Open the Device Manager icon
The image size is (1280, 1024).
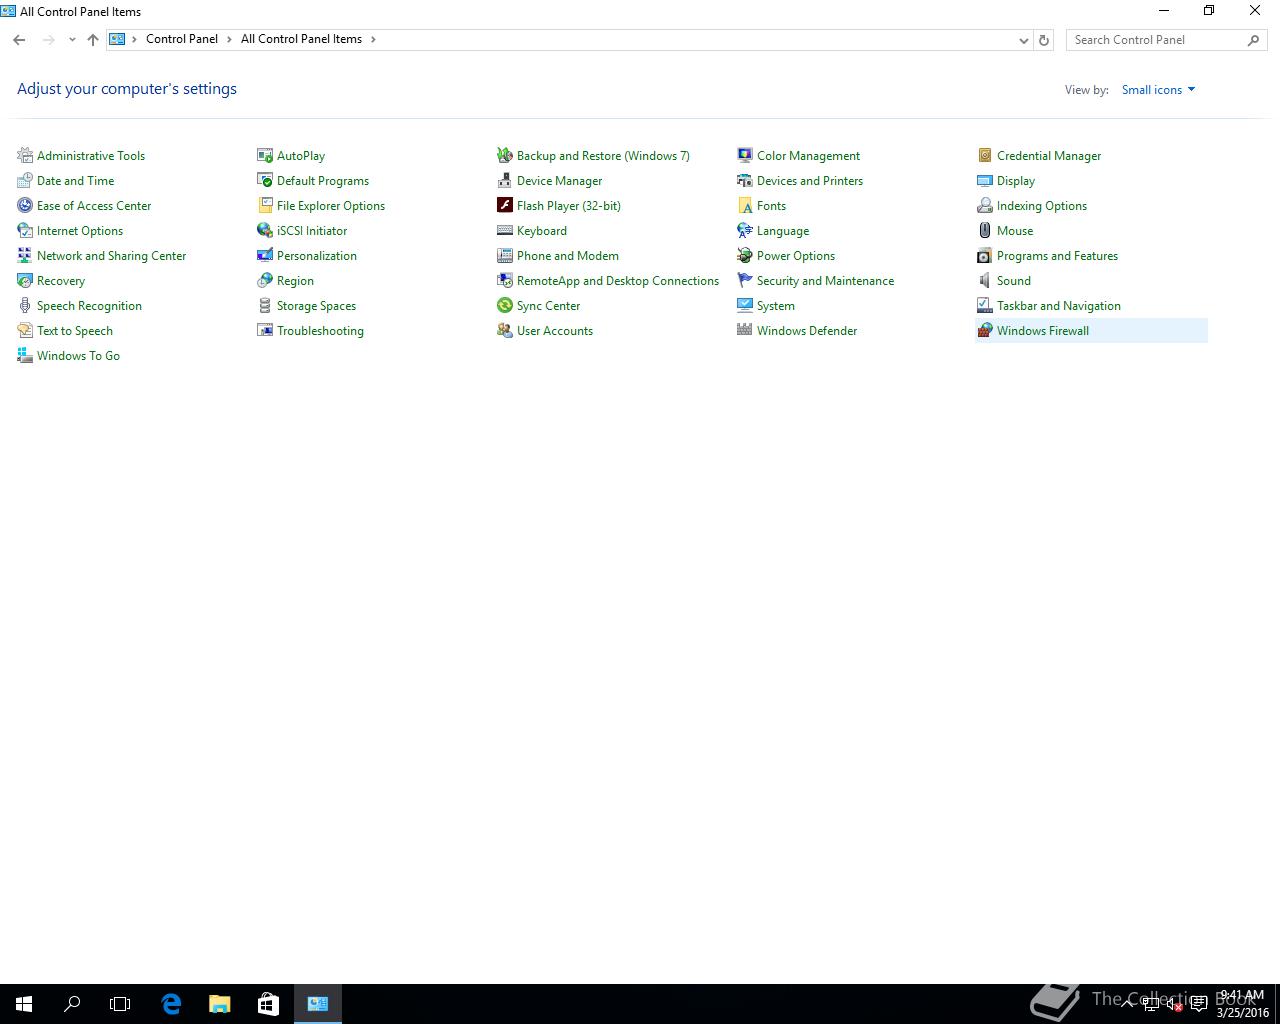point(505,180)
